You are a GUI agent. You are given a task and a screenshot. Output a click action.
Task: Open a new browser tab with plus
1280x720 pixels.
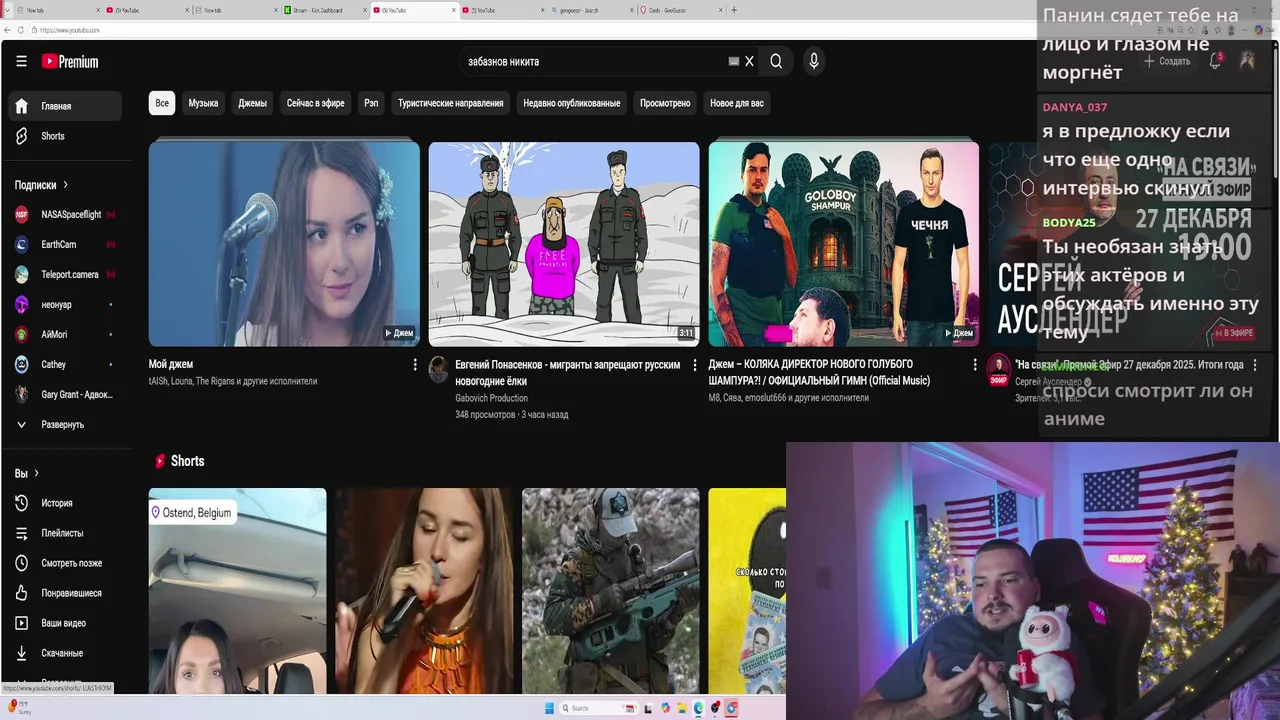tap(734, 10)
